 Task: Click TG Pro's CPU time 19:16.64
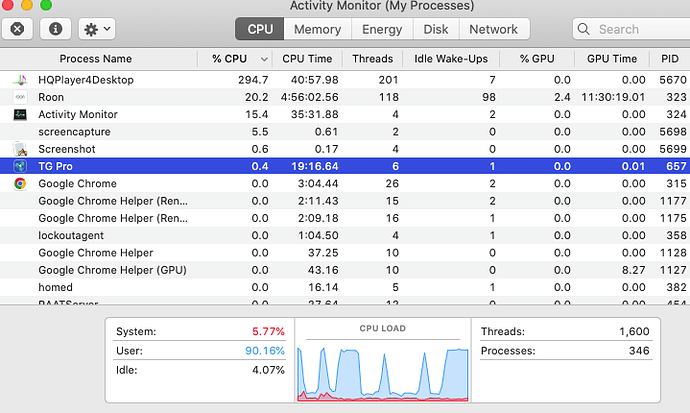click(315, 166)
